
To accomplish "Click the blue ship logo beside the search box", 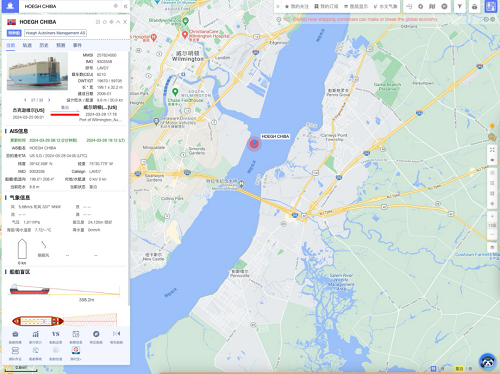I will [x=10, y=6].
